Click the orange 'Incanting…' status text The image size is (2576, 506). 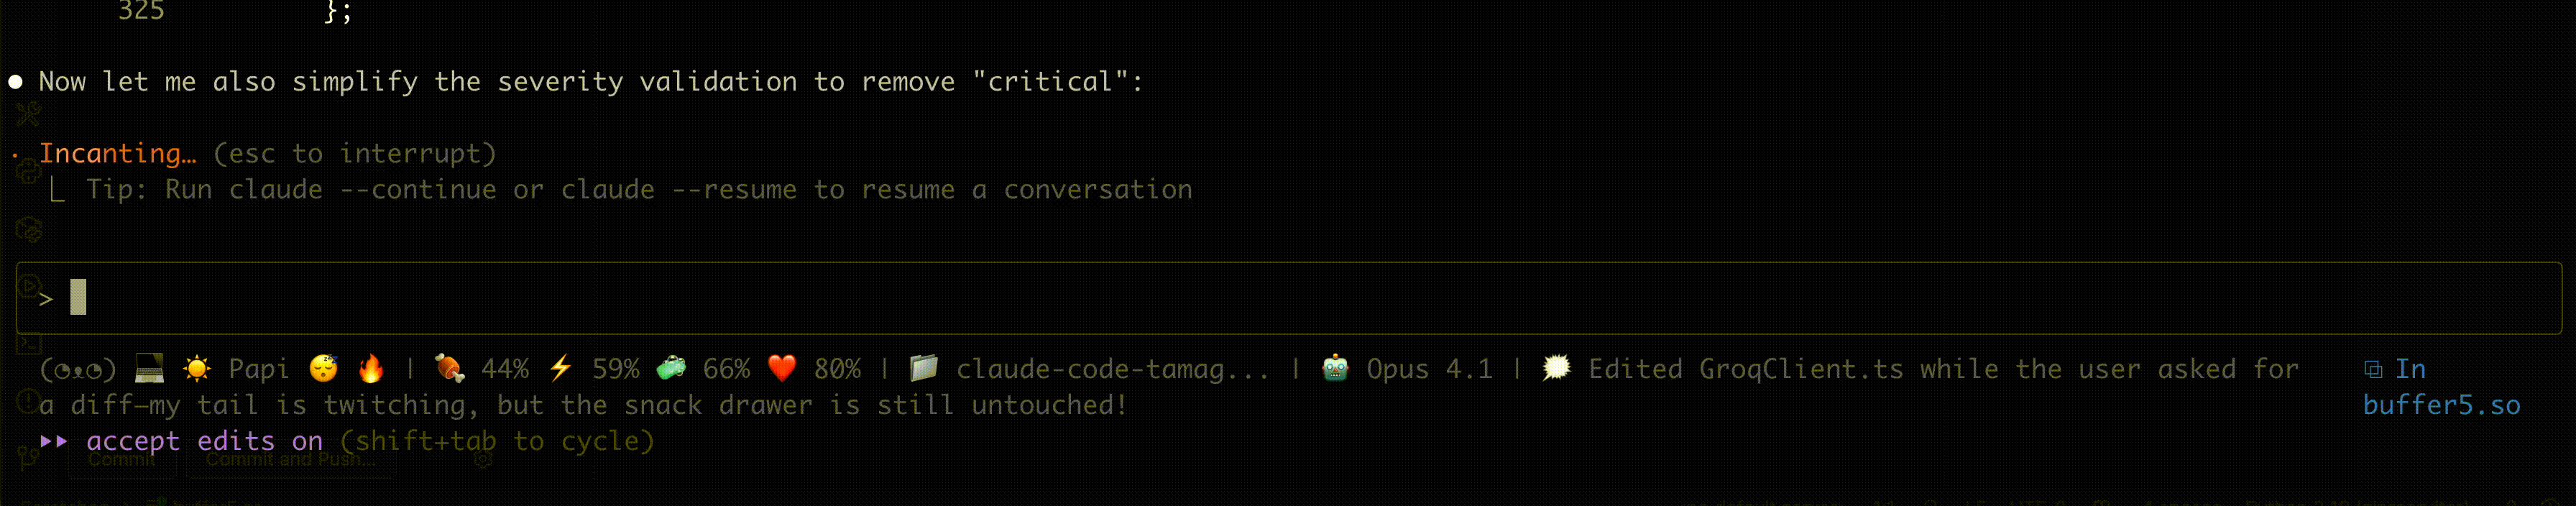pyautogui.click(x=117, y=154)
